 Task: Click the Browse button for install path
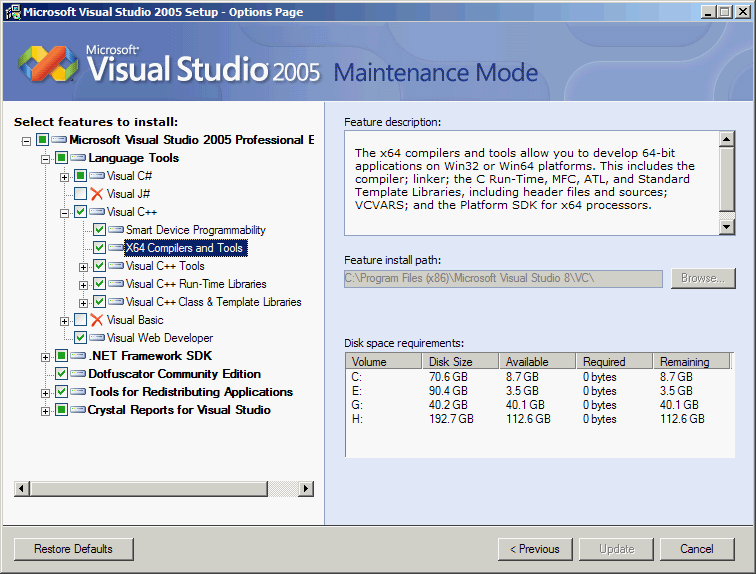click(x=703, y=278)
